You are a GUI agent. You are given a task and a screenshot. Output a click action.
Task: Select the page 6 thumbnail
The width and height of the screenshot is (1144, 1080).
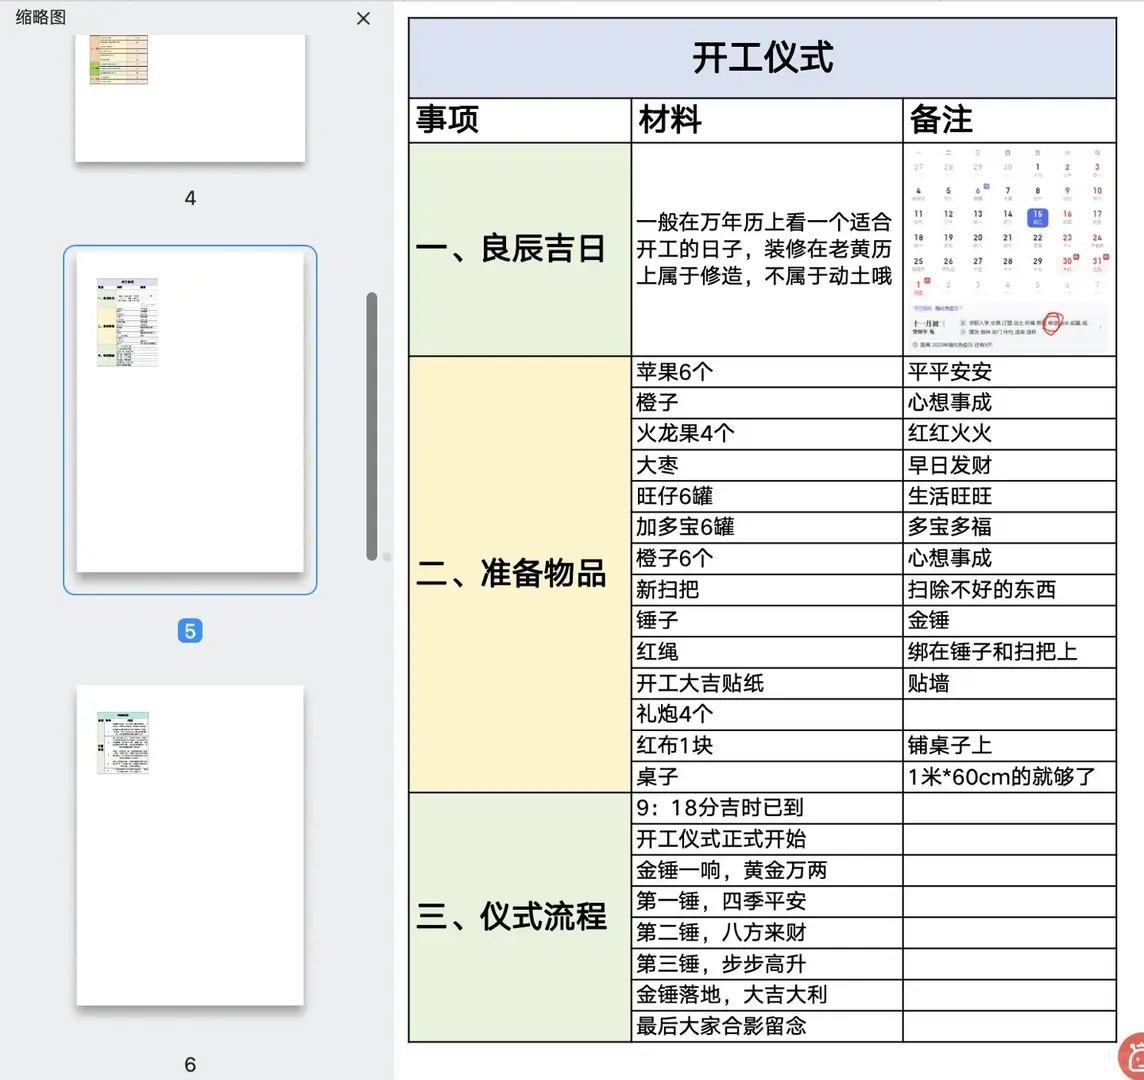190,843
